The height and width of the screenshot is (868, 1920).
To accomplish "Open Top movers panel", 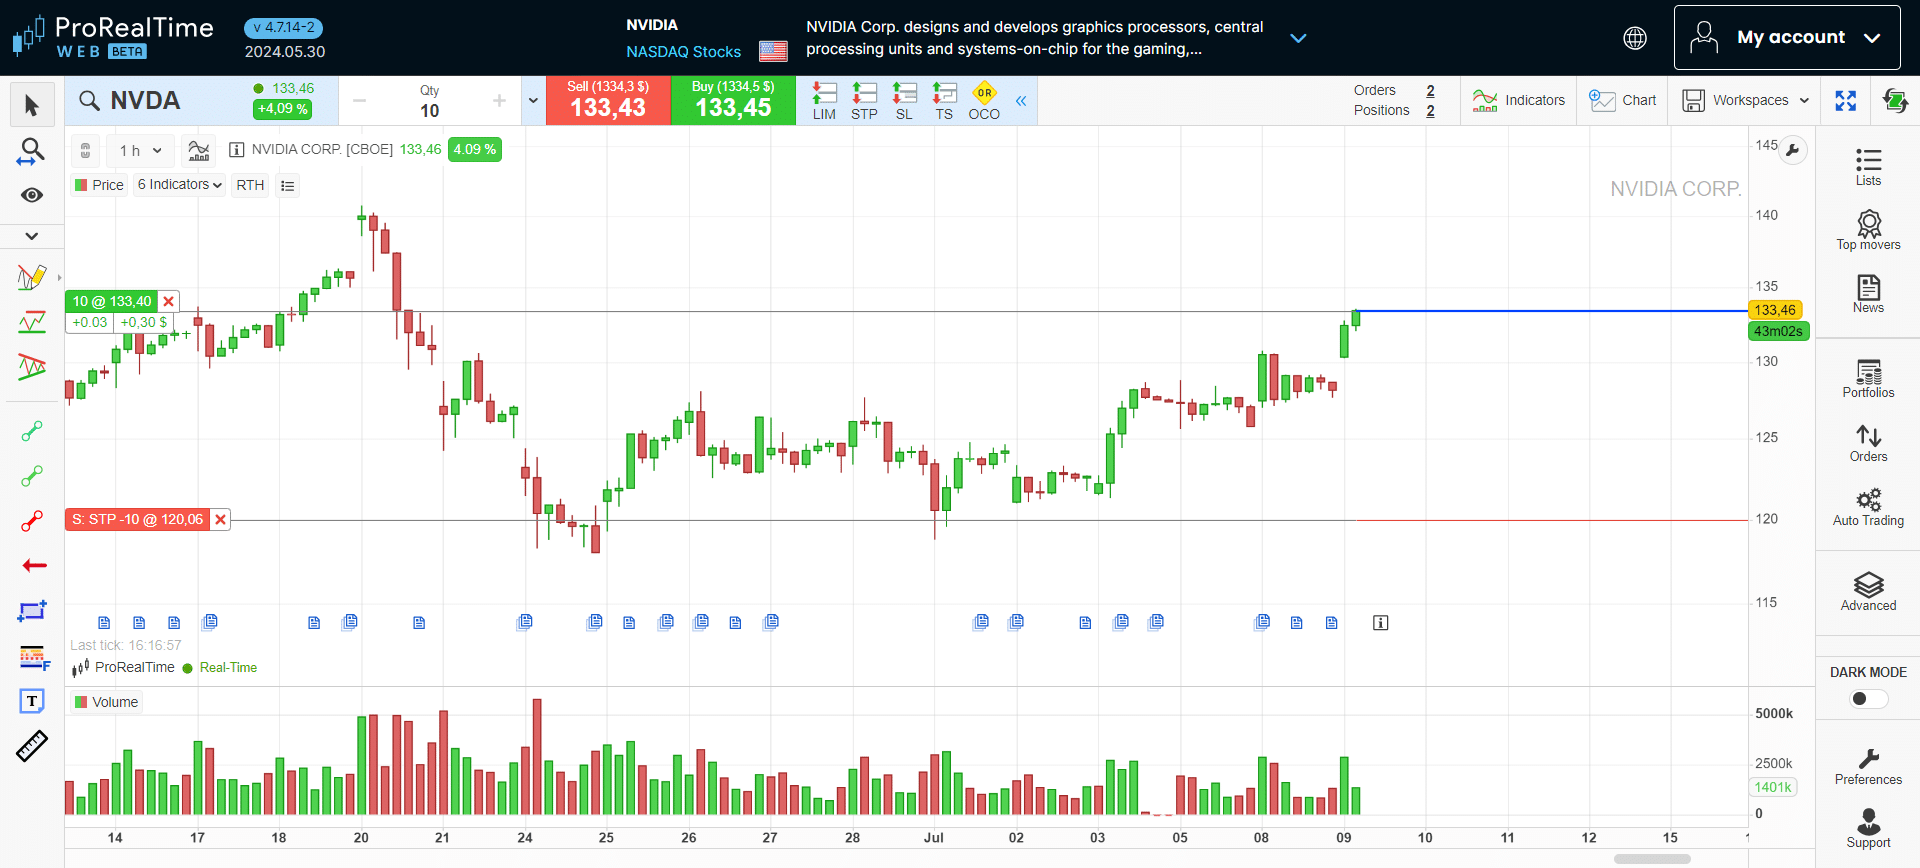I will pos(1868,230).
